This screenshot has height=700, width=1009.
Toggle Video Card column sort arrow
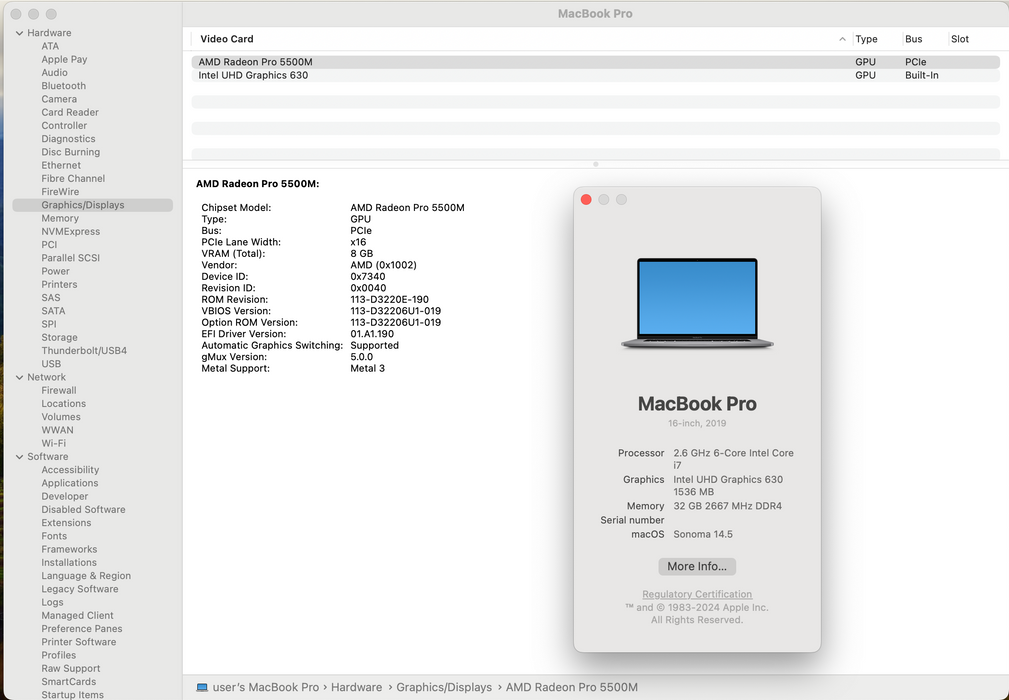[x=842, y=39]
